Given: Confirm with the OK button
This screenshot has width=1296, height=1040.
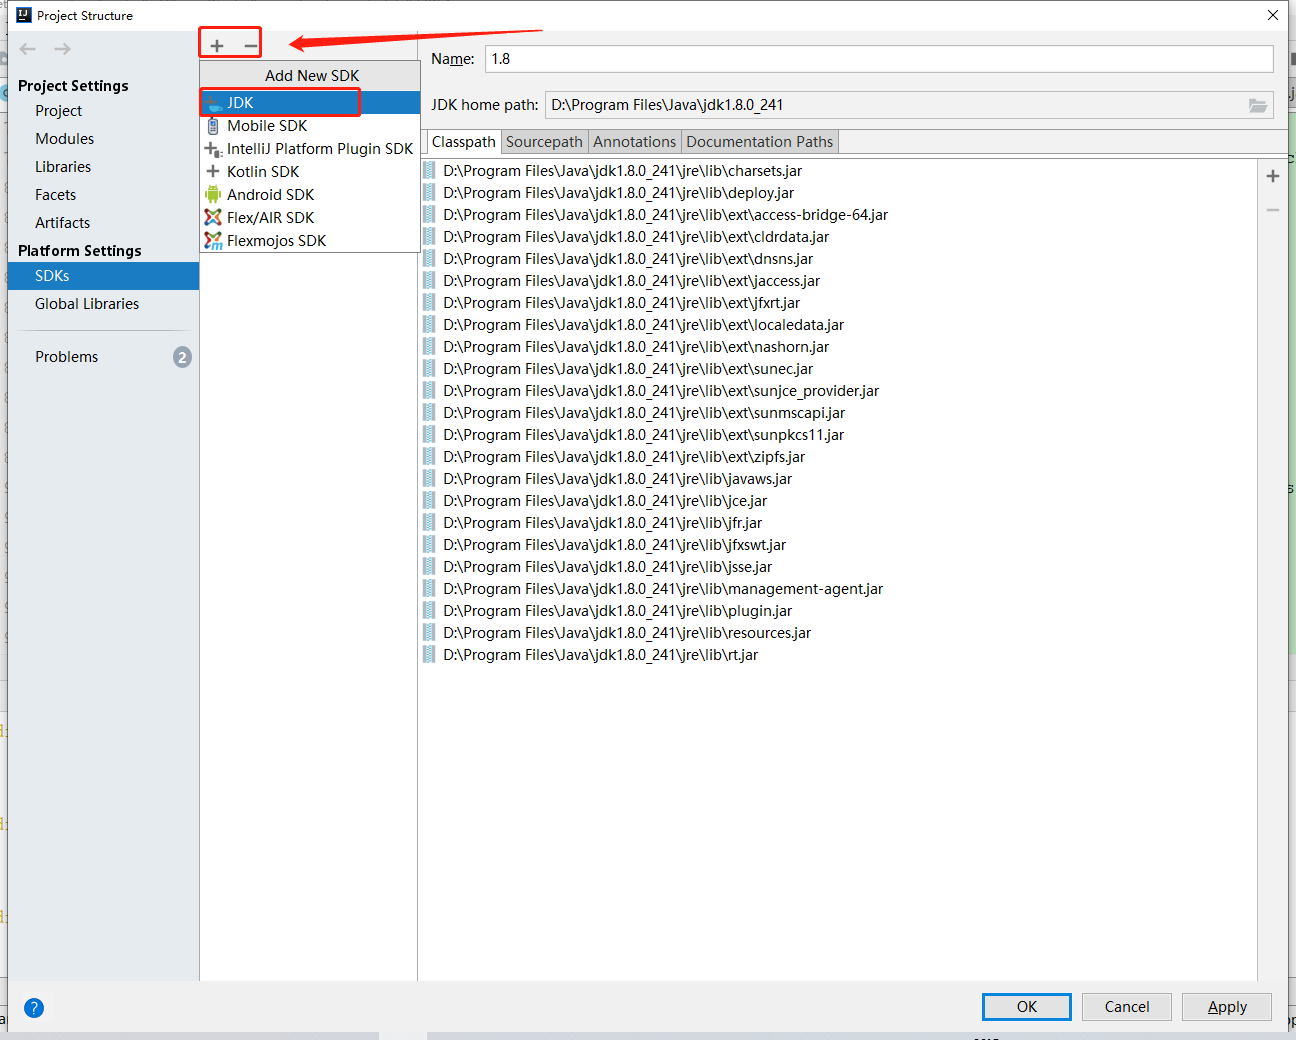Looking at the screenshot, I should [1027, 1007].
